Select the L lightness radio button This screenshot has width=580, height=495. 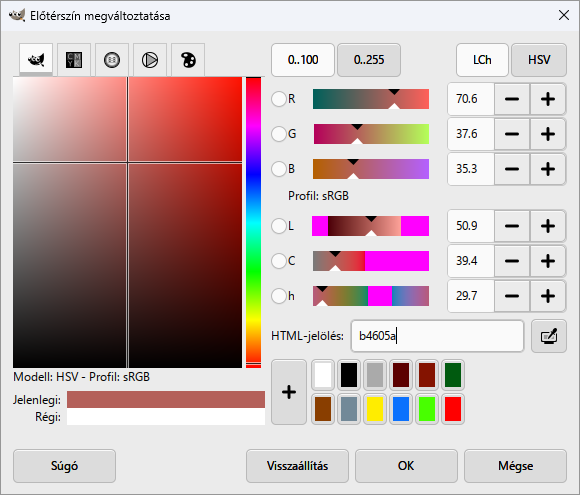tap(279, 226)
